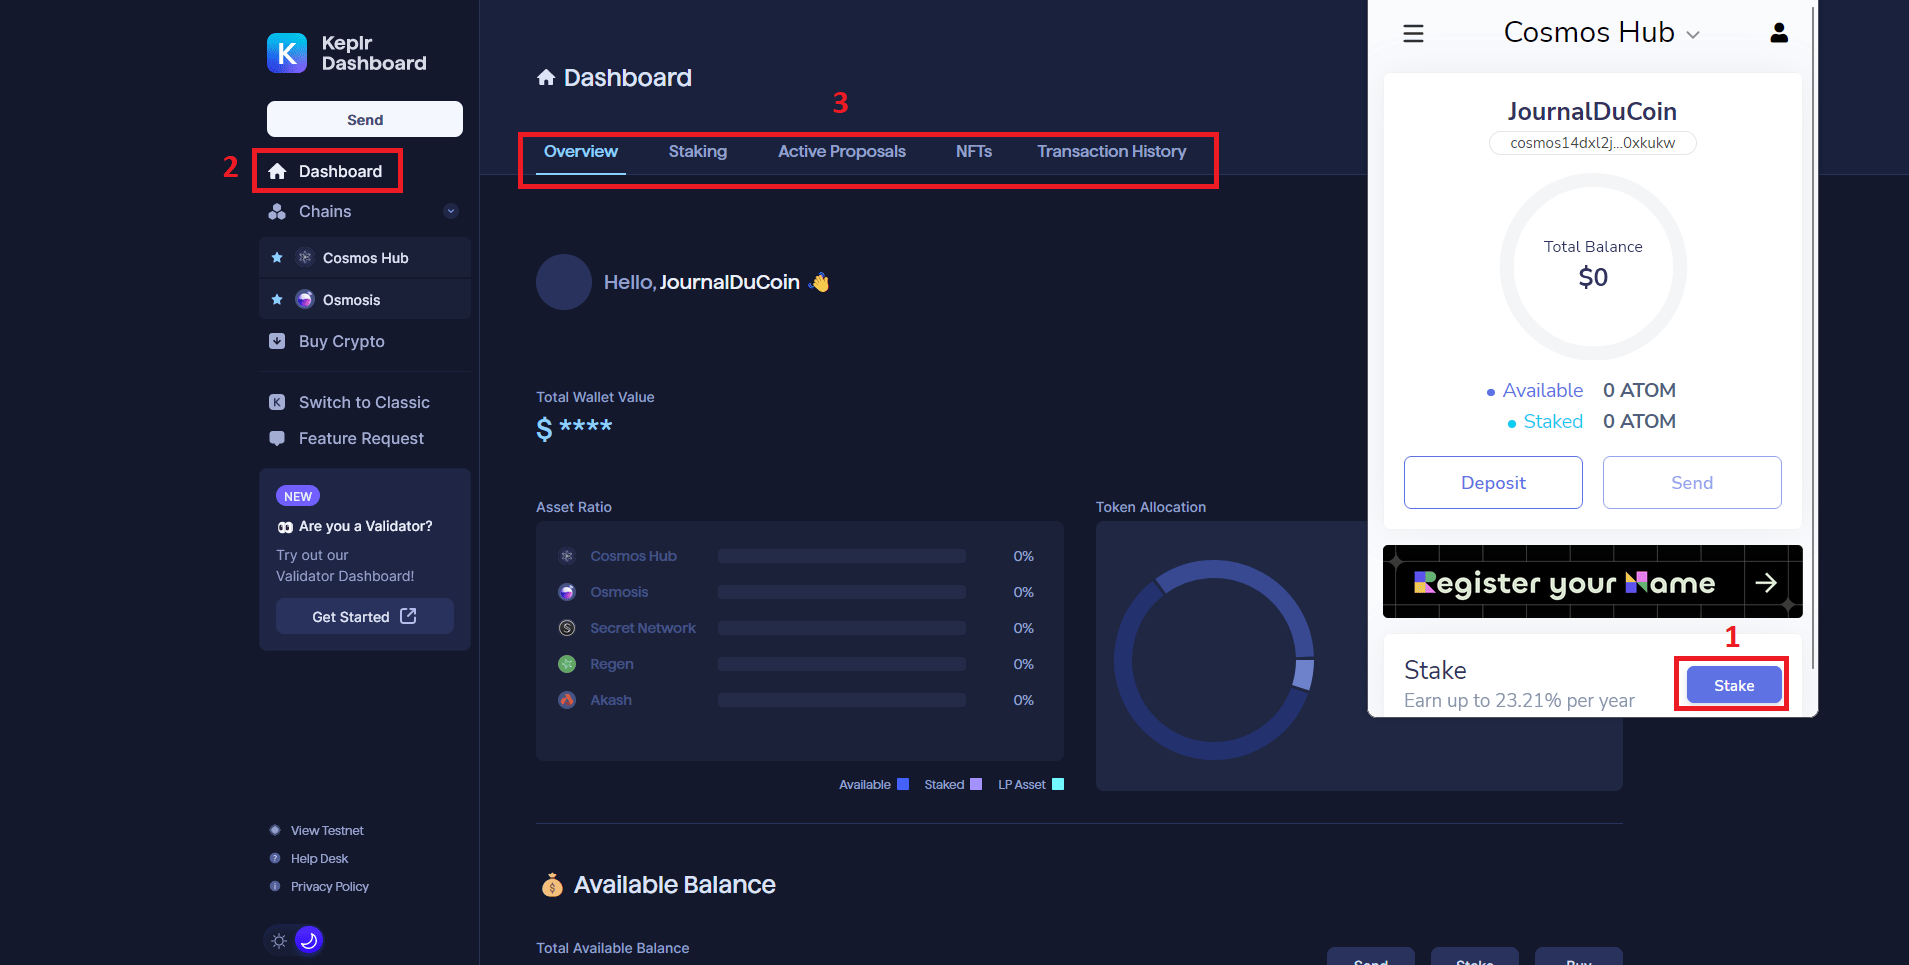Click the waving hand emoji after the username
1909x965 pixels.
(820, 282)
